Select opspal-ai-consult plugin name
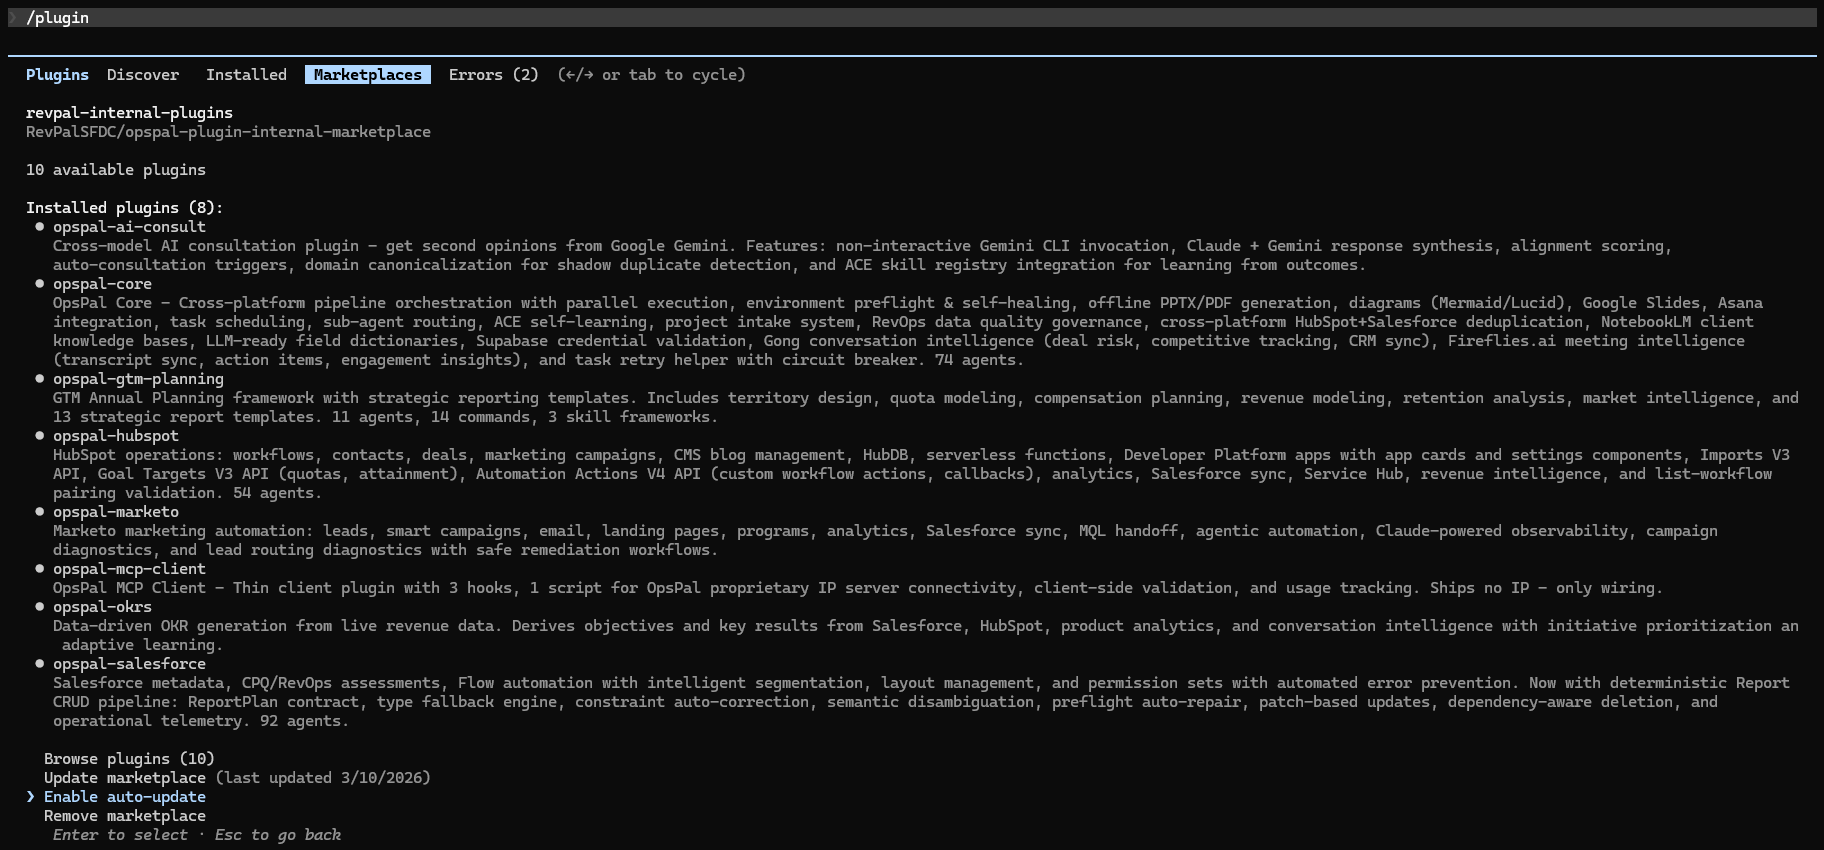1824x850 pixels. [129, 227]
